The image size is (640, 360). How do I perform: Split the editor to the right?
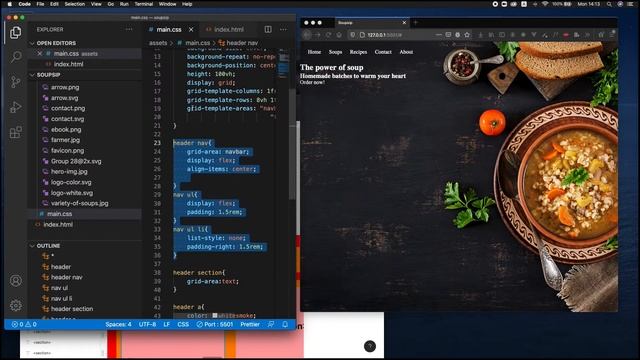(268, 29)
